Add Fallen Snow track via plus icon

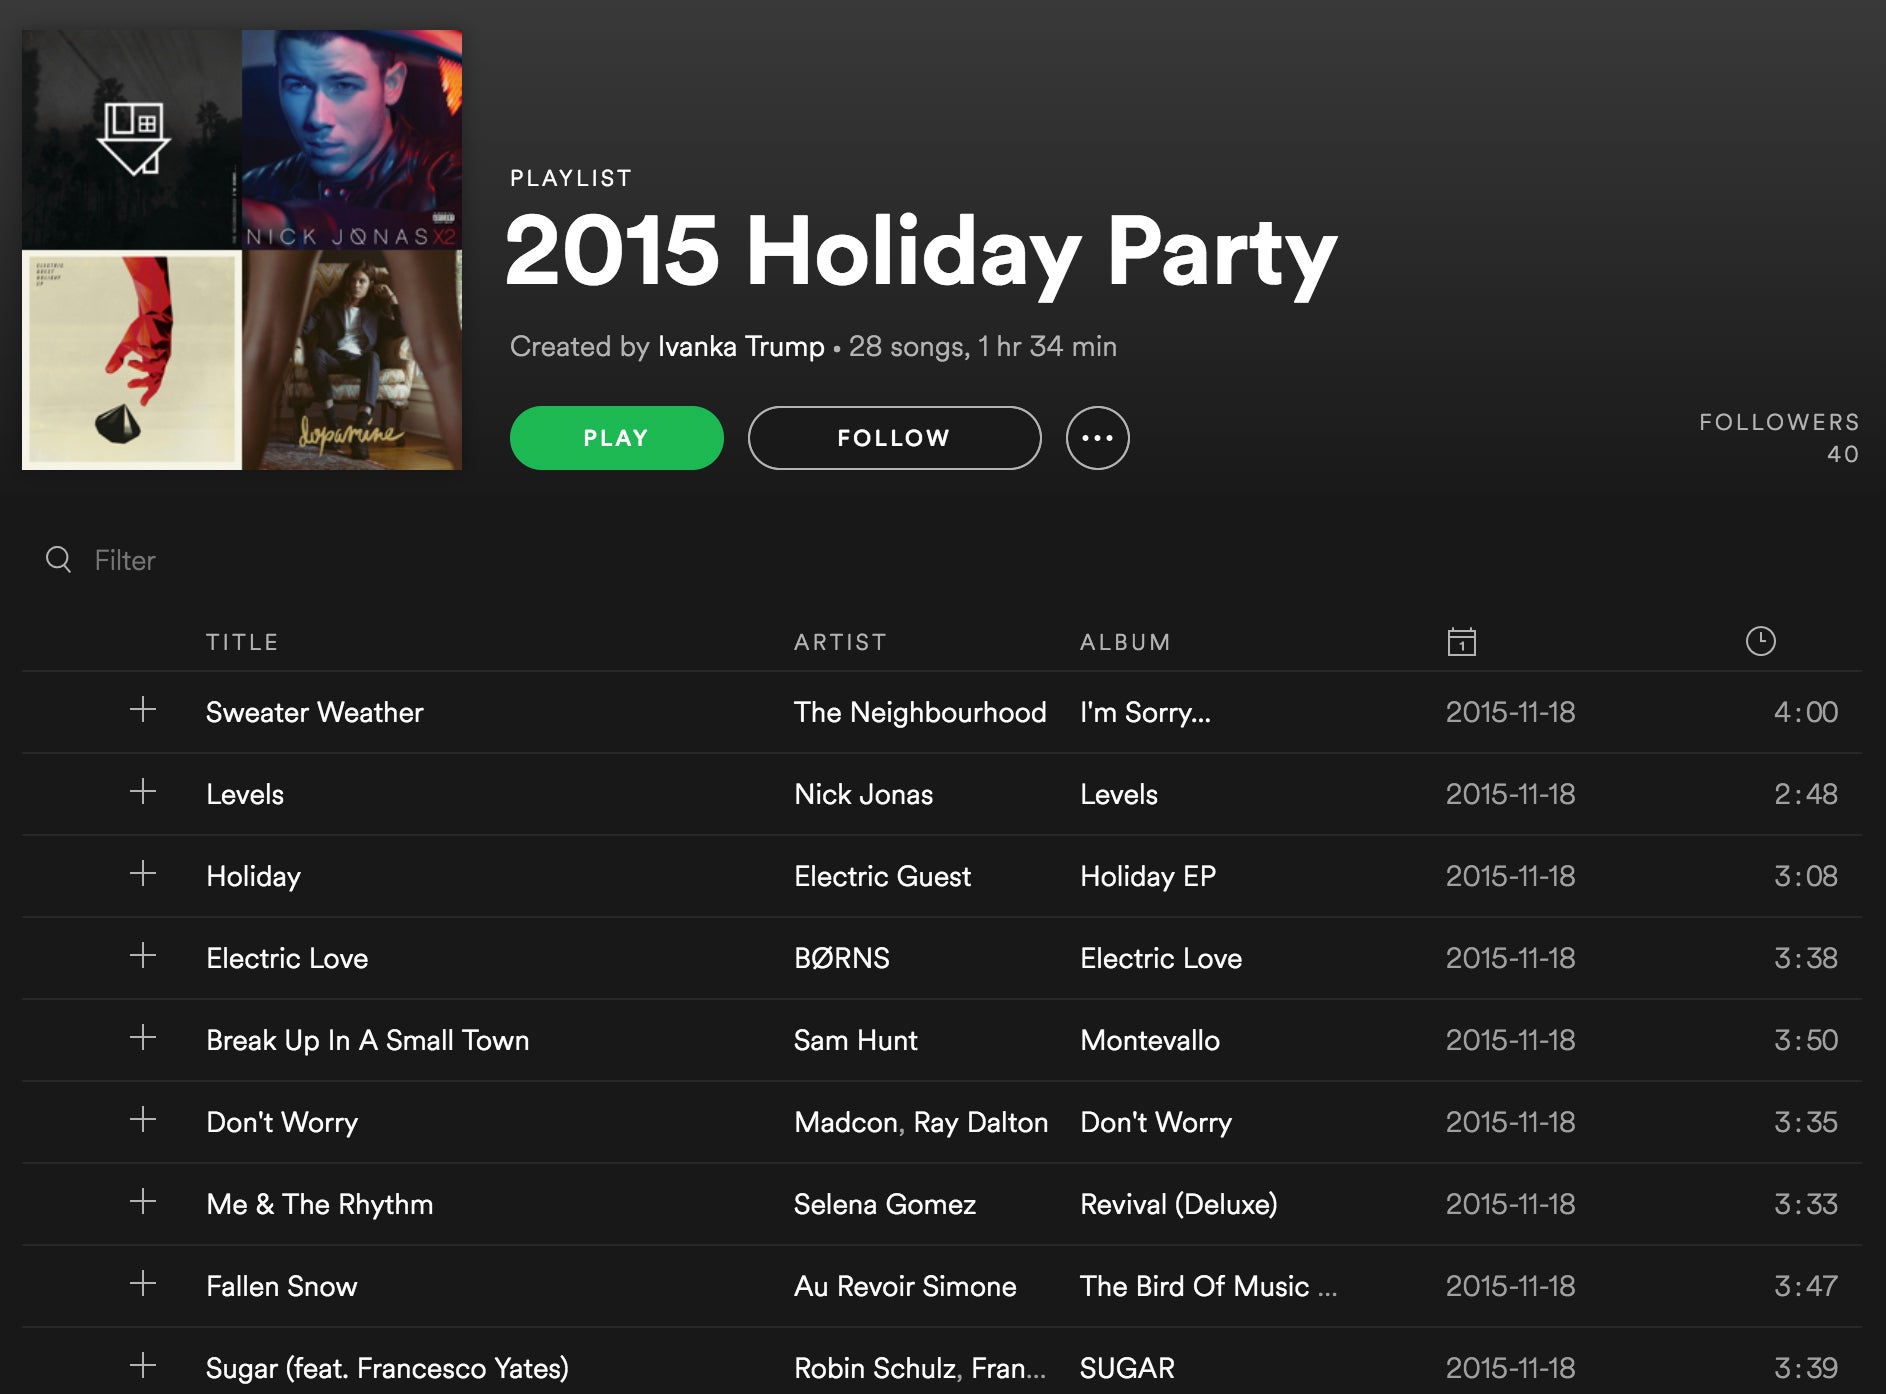point(143,1284)
